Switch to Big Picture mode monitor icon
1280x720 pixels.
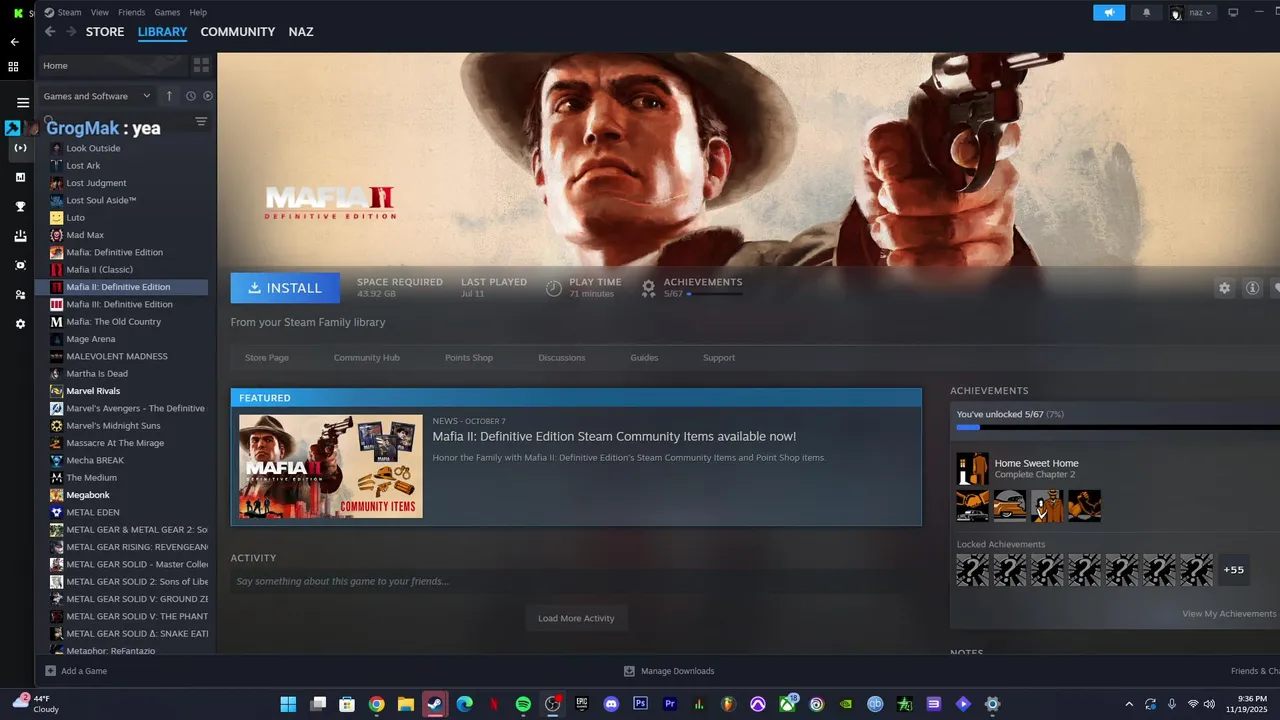(1233, 13)
